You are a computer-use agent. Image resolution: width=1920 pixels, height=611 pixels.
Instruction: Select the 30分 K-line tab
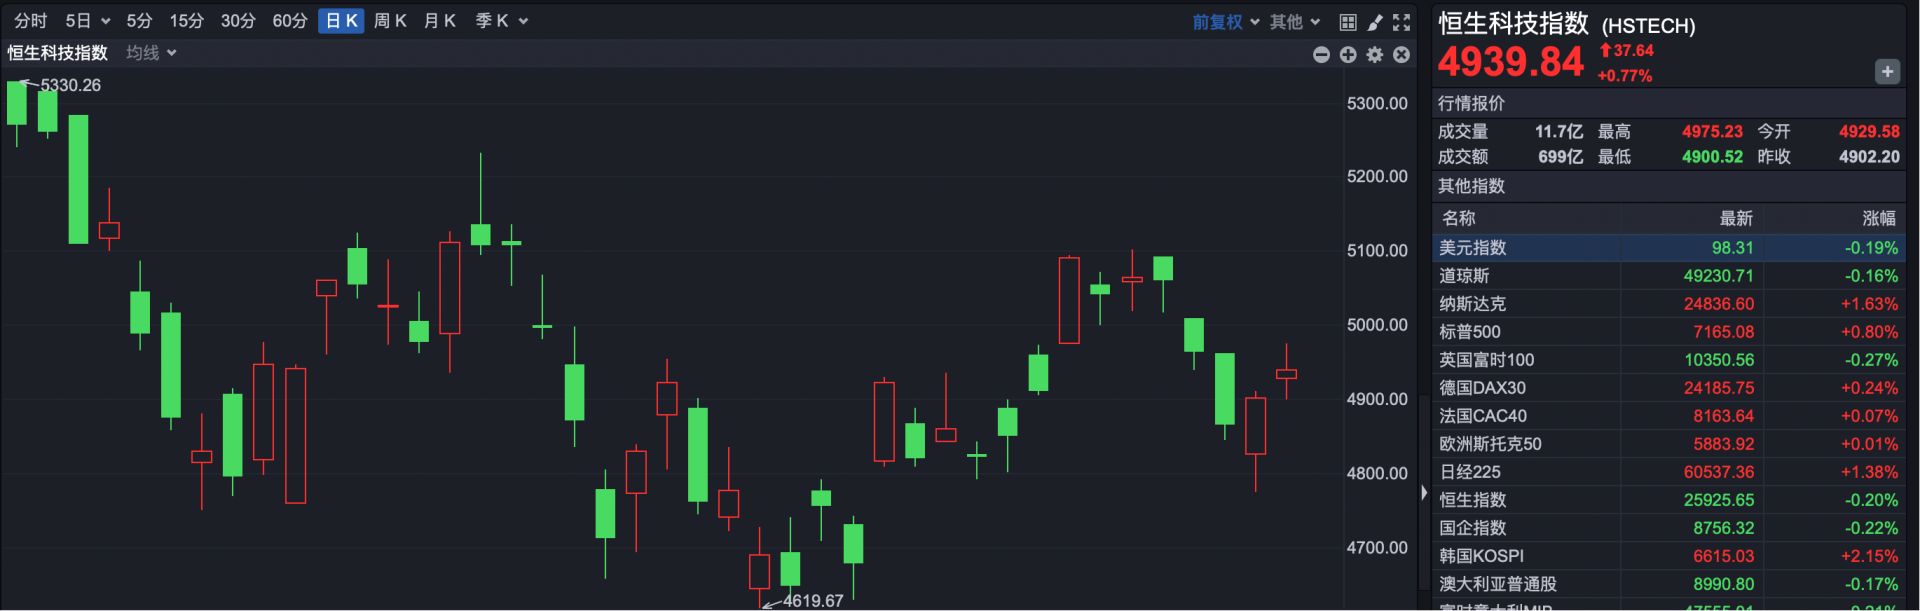coord(238,21)
